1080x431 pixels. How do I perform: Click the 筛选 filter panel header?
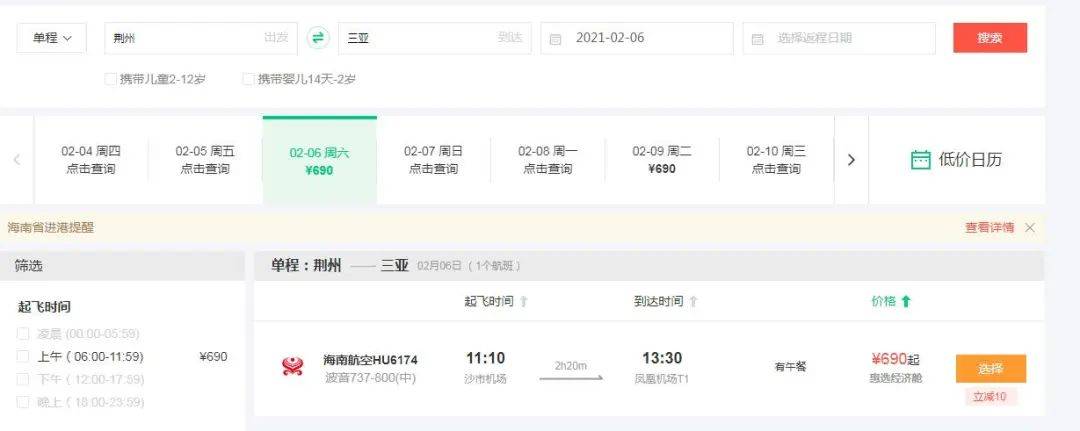[123, 266]
